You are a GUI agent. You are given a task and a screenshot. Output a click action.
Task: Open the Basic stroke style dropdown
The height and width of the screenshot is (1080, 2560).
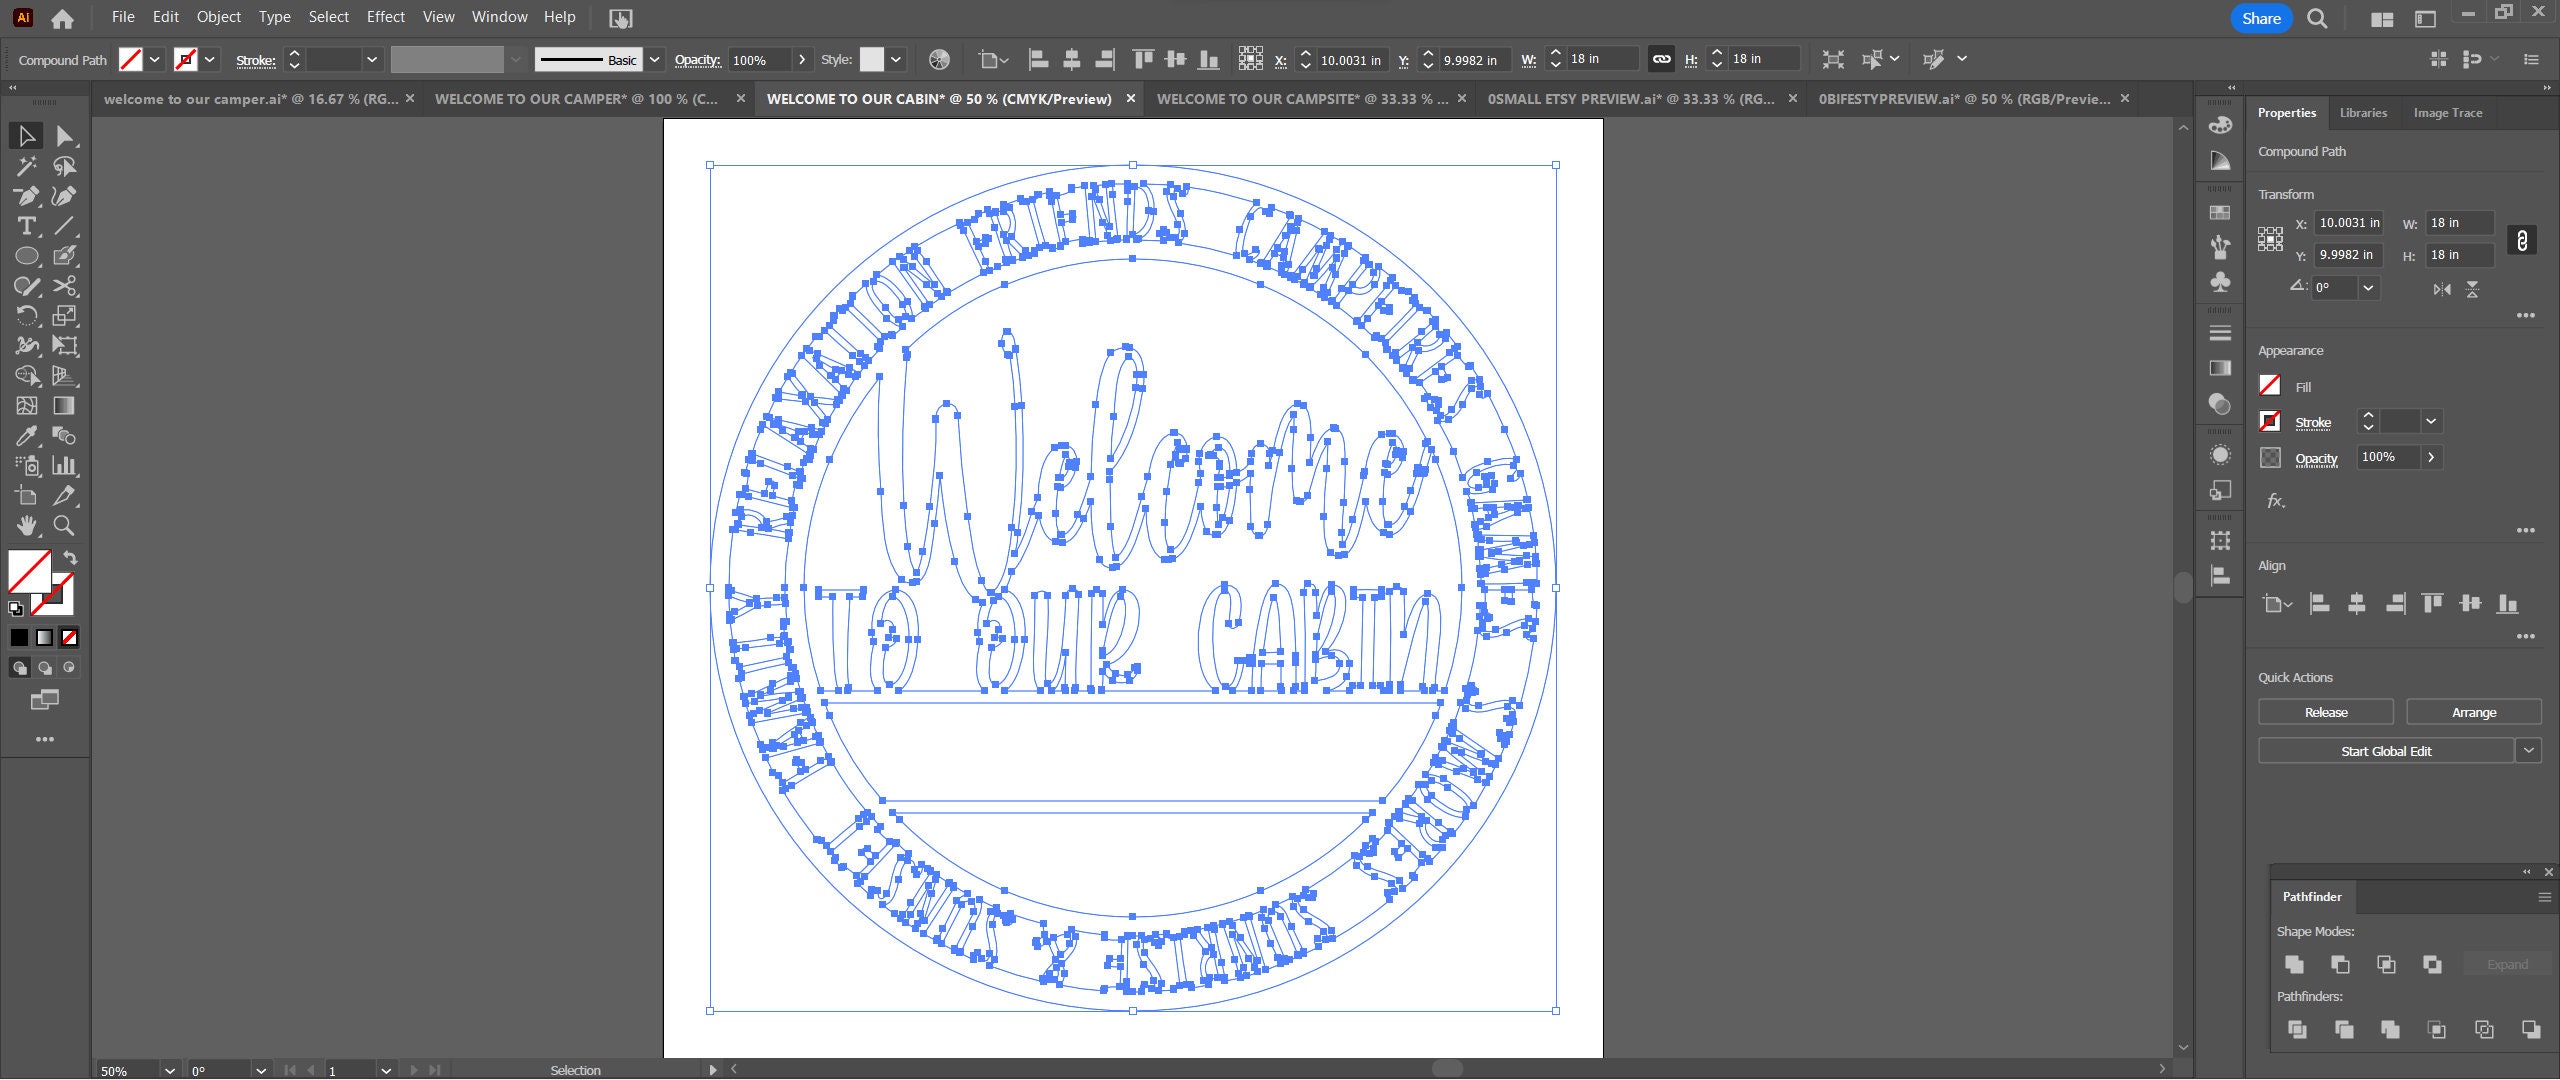[654, 59]
